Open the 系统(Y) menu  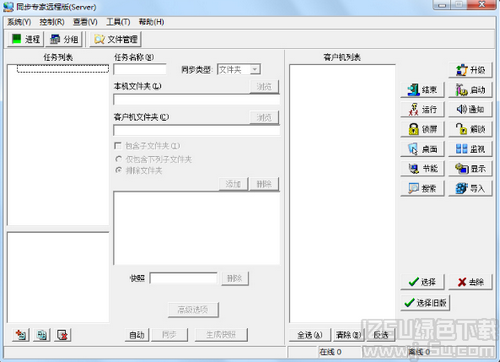click(x=19, y=22)
